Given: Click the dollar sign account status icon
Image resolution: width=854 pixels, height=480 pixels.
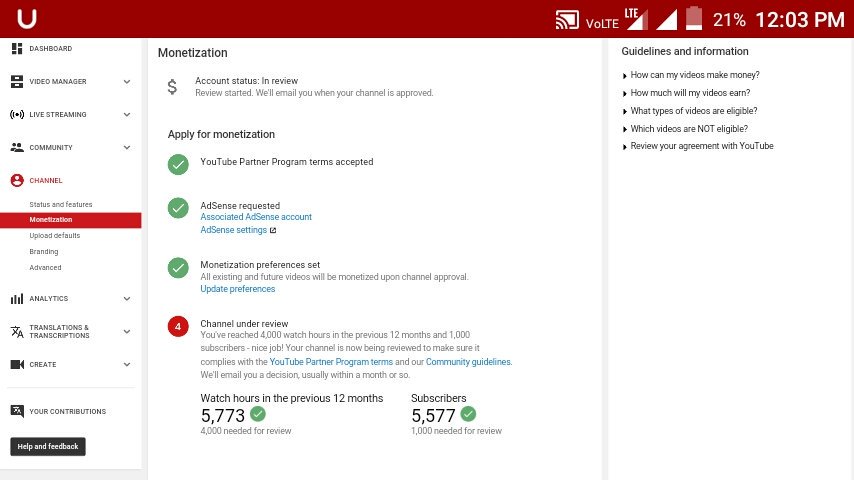Looking at the screenshot, I should coord(172,87).
